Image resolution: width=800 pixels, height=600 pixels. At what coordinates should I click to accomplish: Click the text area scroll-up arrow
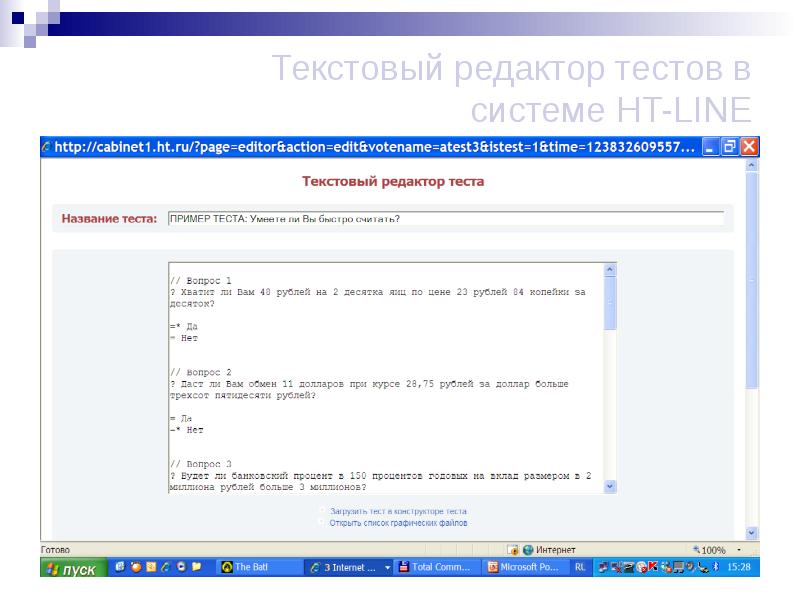click(610, 269)
